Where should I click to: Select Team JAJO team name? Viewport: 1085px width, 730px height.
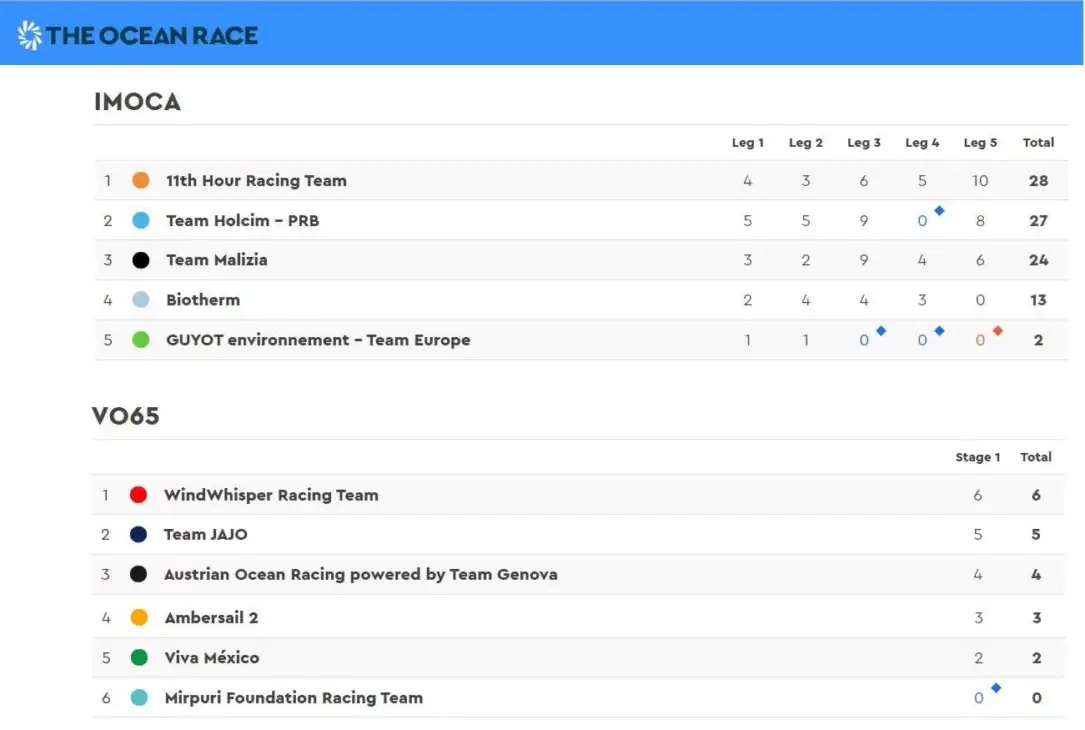[x=206, y=534]
